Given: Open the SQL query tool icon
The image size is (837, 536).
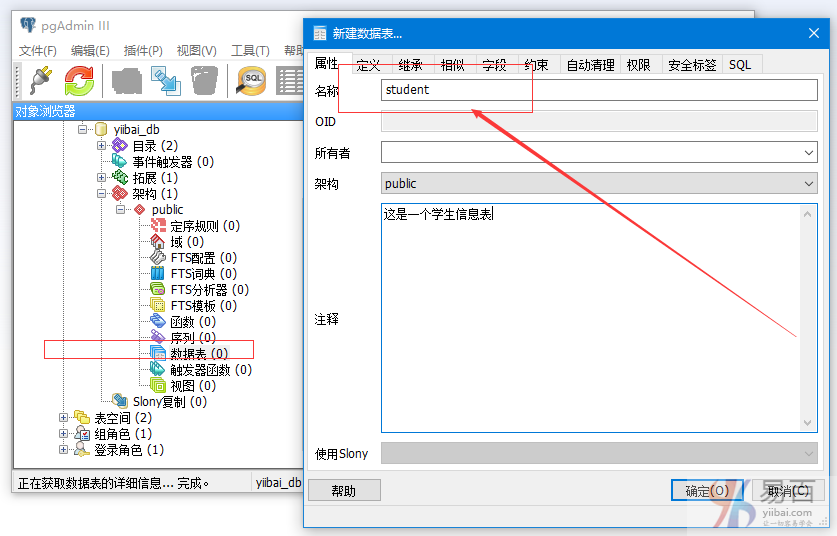Looking at the screenshot, I should 250,81.
